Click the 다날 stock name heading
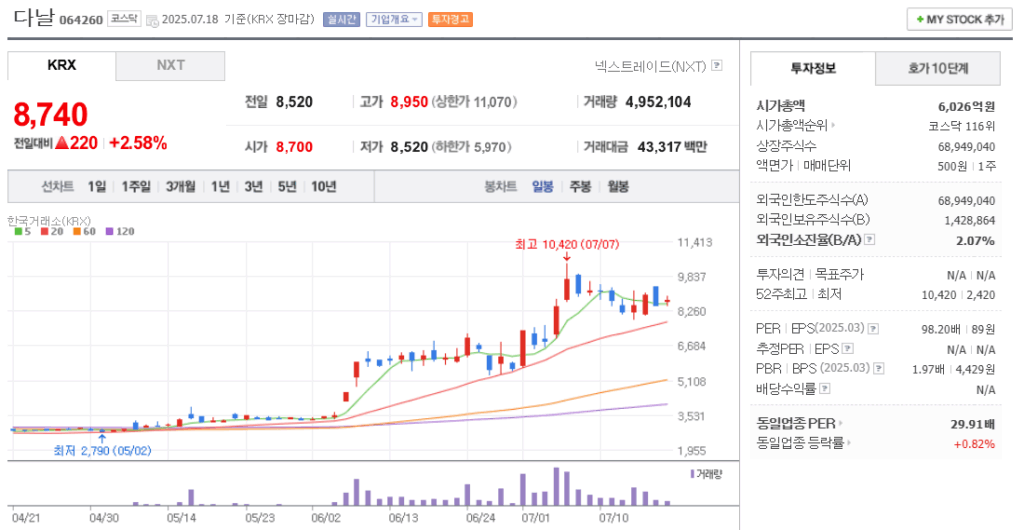This screenshot has height=530, width=1024. [x=34, y=18]
